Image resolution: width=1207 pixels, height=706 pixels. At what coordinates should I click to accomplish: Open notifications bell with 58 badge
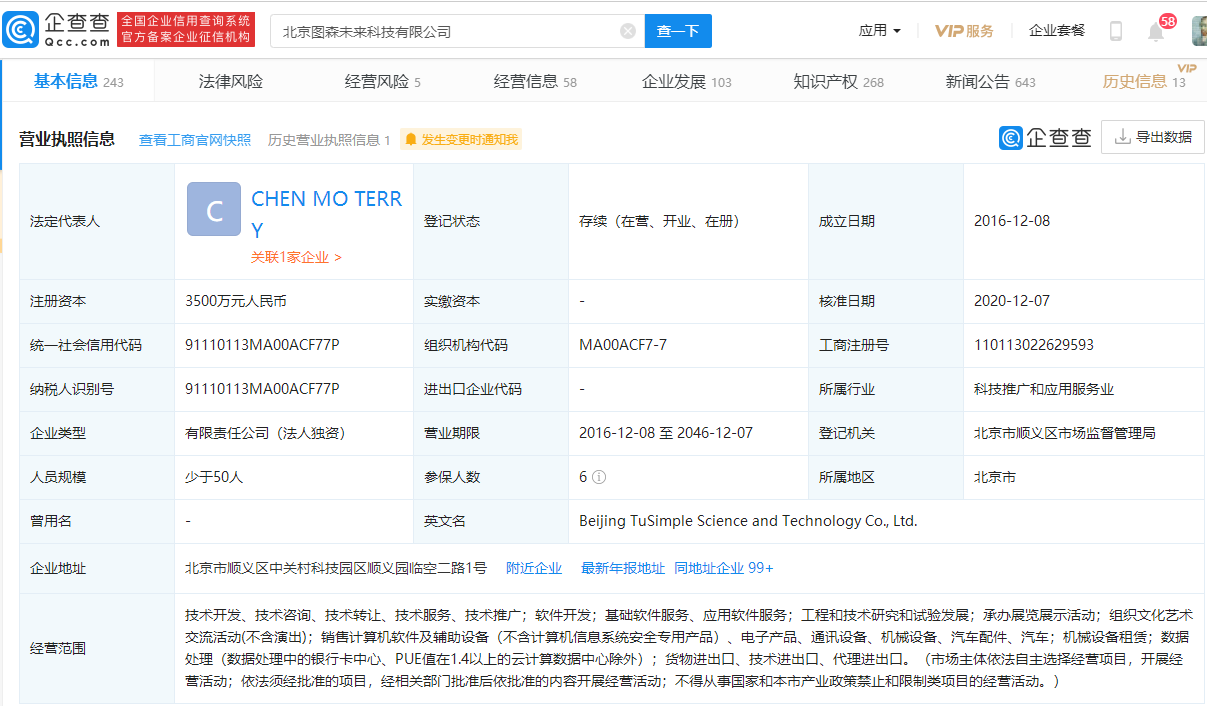tap(1156, 31)
